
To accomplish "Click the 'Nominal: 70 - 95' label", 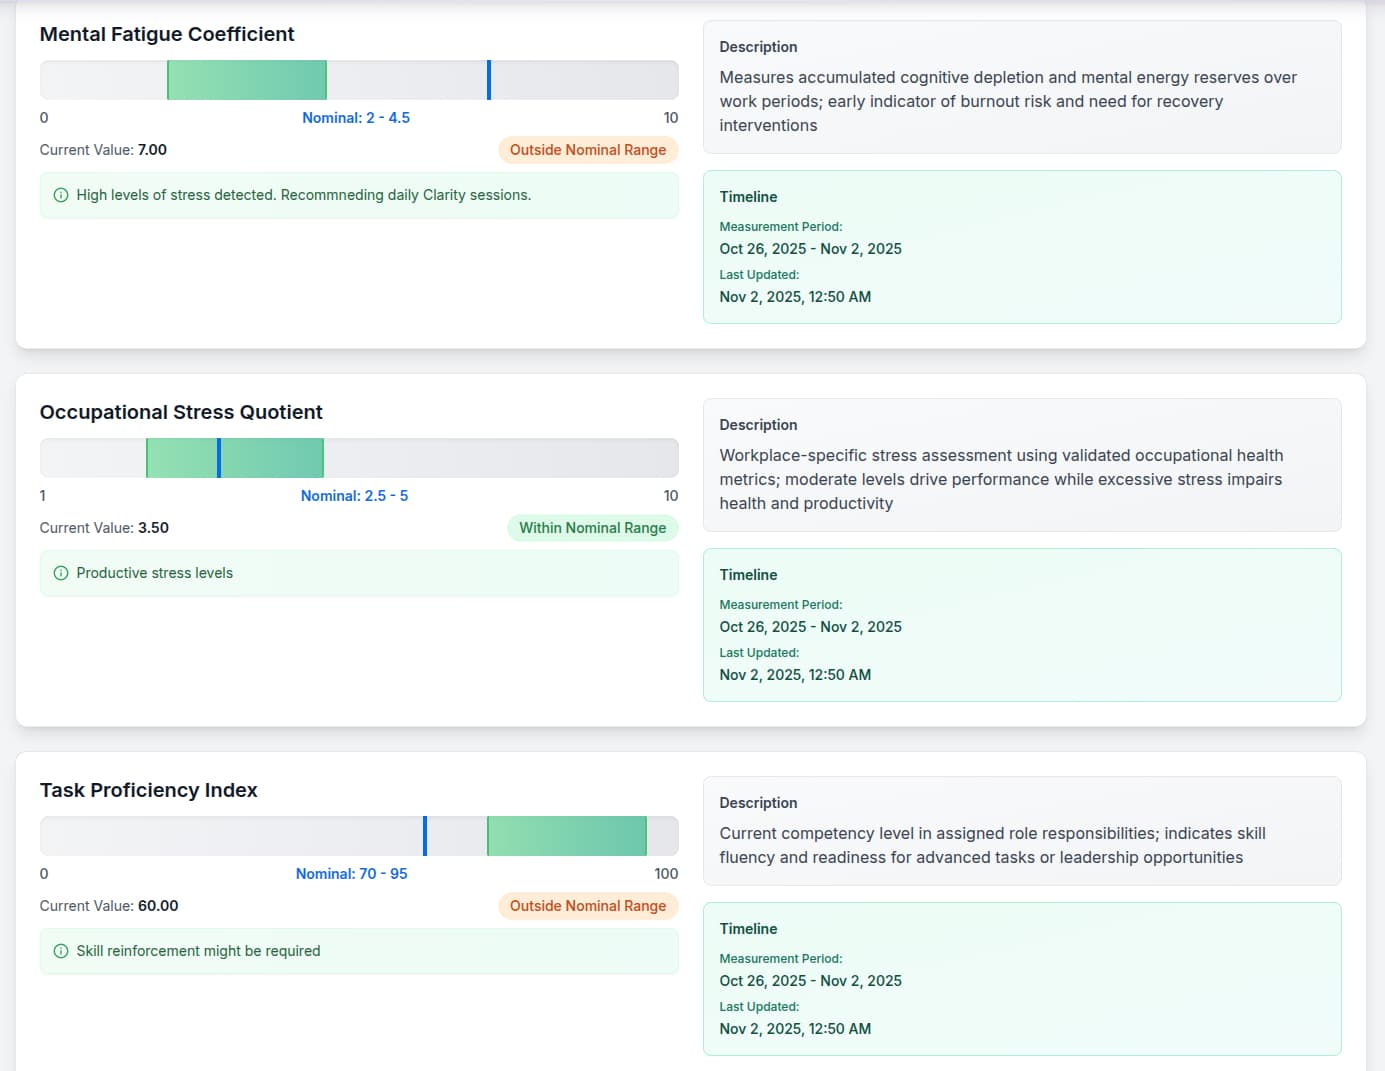I will click(351, 874).
